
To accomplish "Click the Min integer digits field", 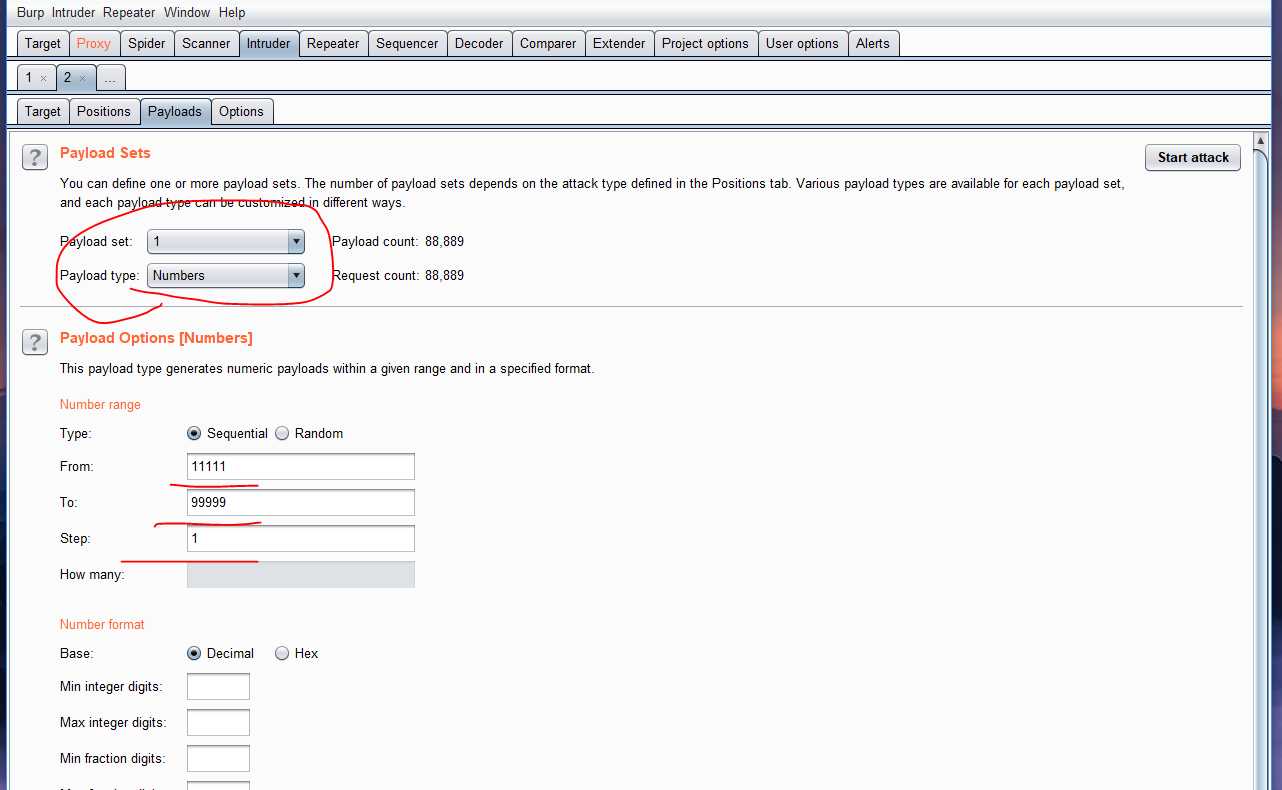I will 218,686.
